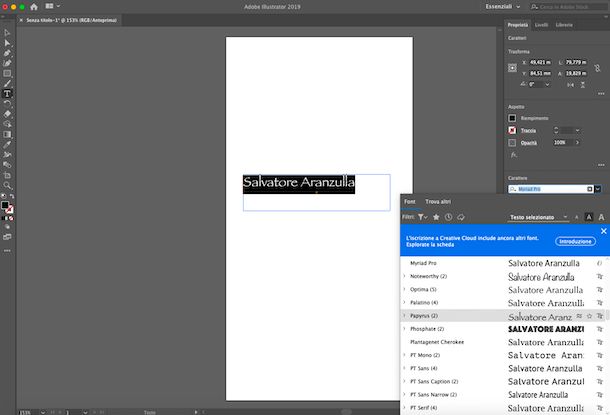Show activated Adobe fonts cloud filter
The height and width of the screenshot is (415, 610).
click(461, 217)
